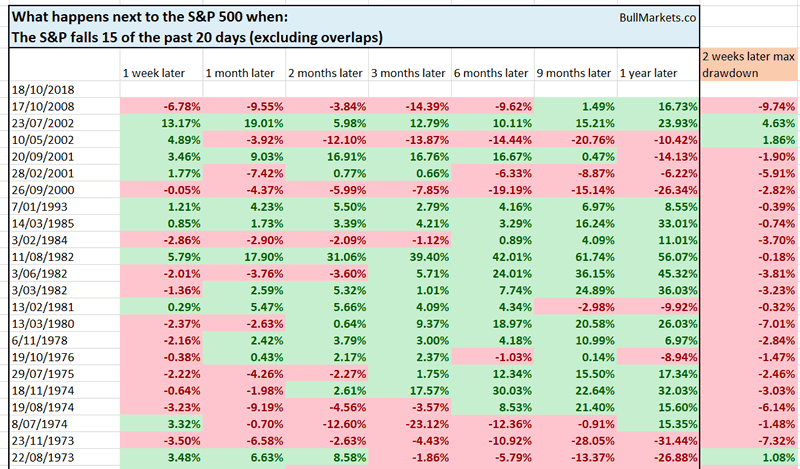The image size is (800, 469).
Task: Click the '2 months later' header cell
Action: [x=324, y=73]
